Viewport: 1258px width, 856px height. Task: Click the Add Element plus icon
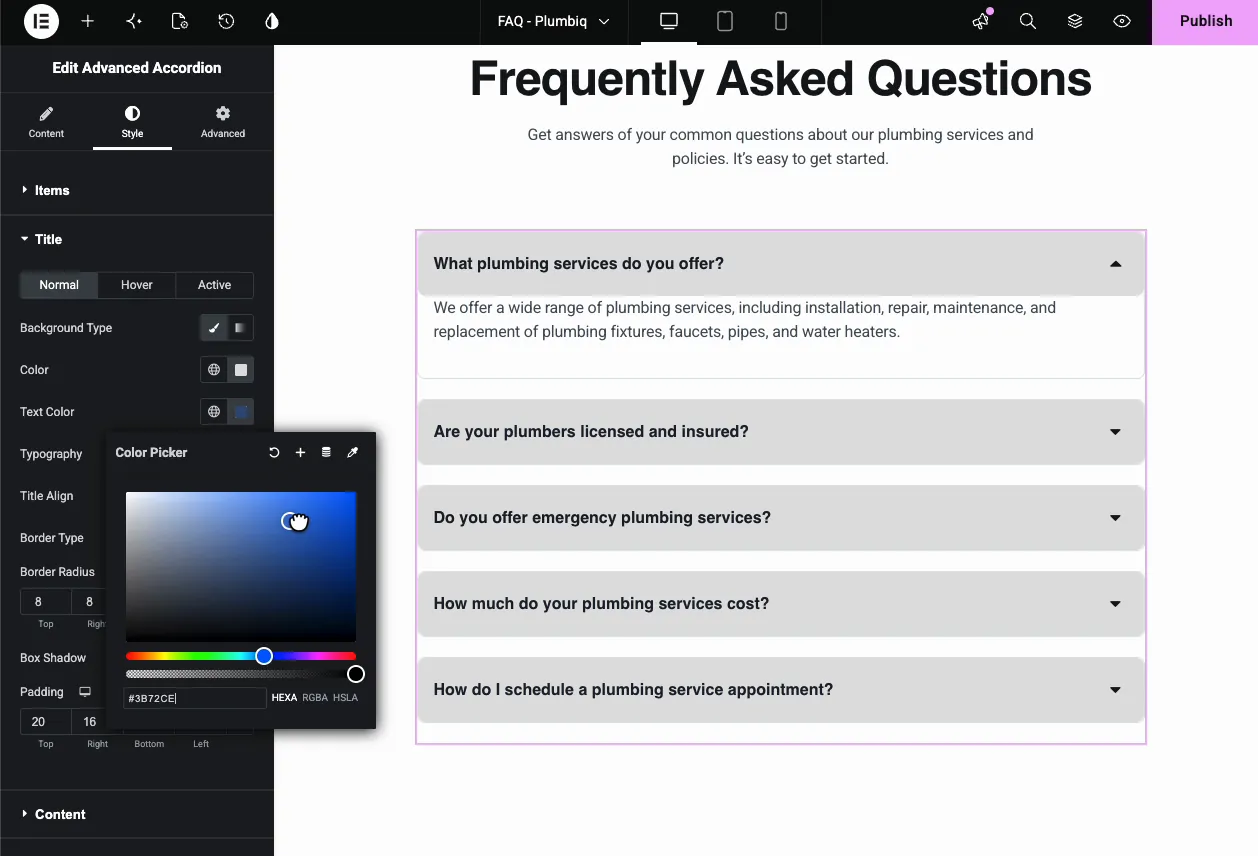pyautogui.click(x=88, y=21)
